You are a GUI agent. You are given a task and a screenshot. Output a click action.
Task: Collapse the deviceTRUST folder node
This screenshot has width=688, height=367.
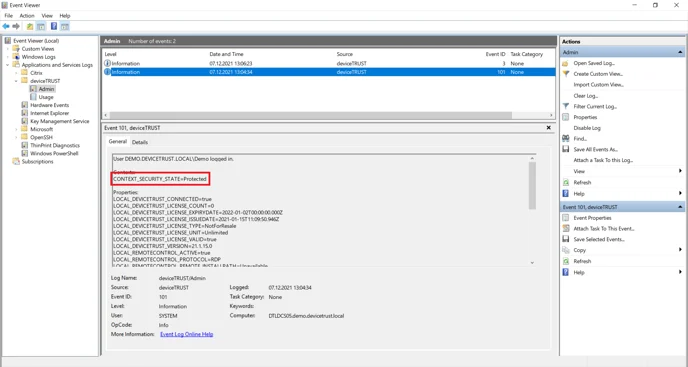[16, 81]
